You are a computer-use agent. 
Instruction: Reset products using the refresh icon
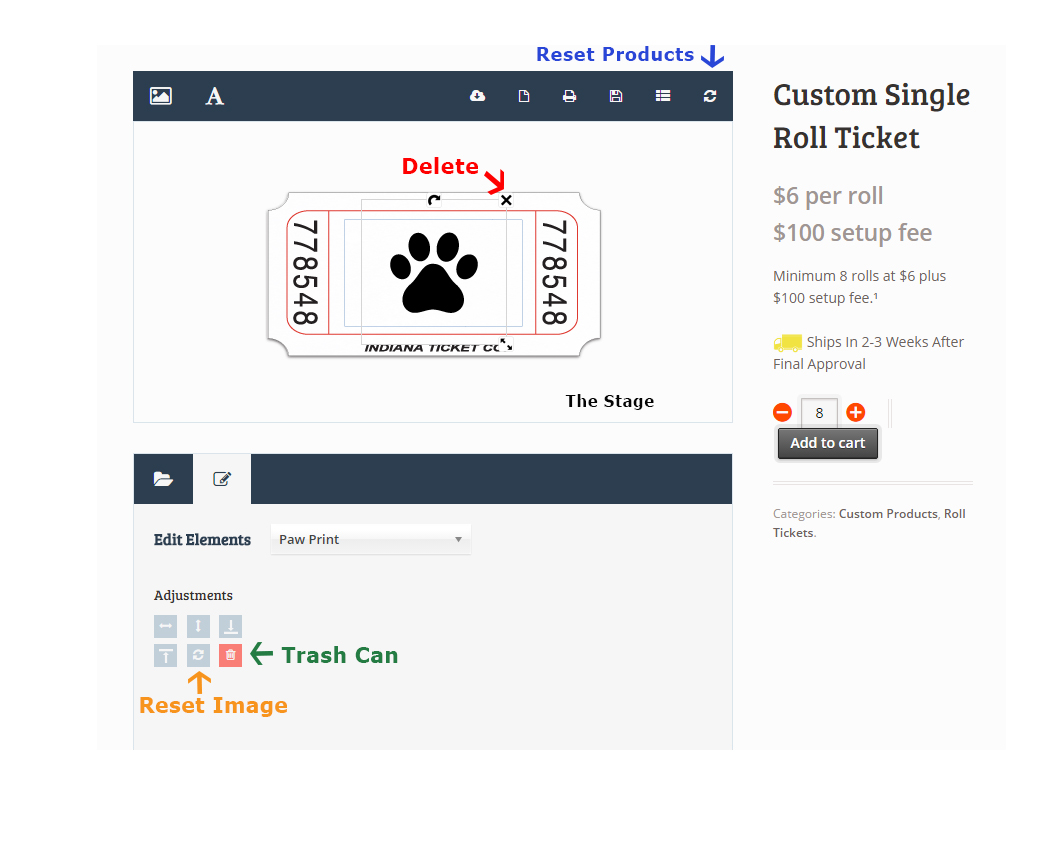710,96
